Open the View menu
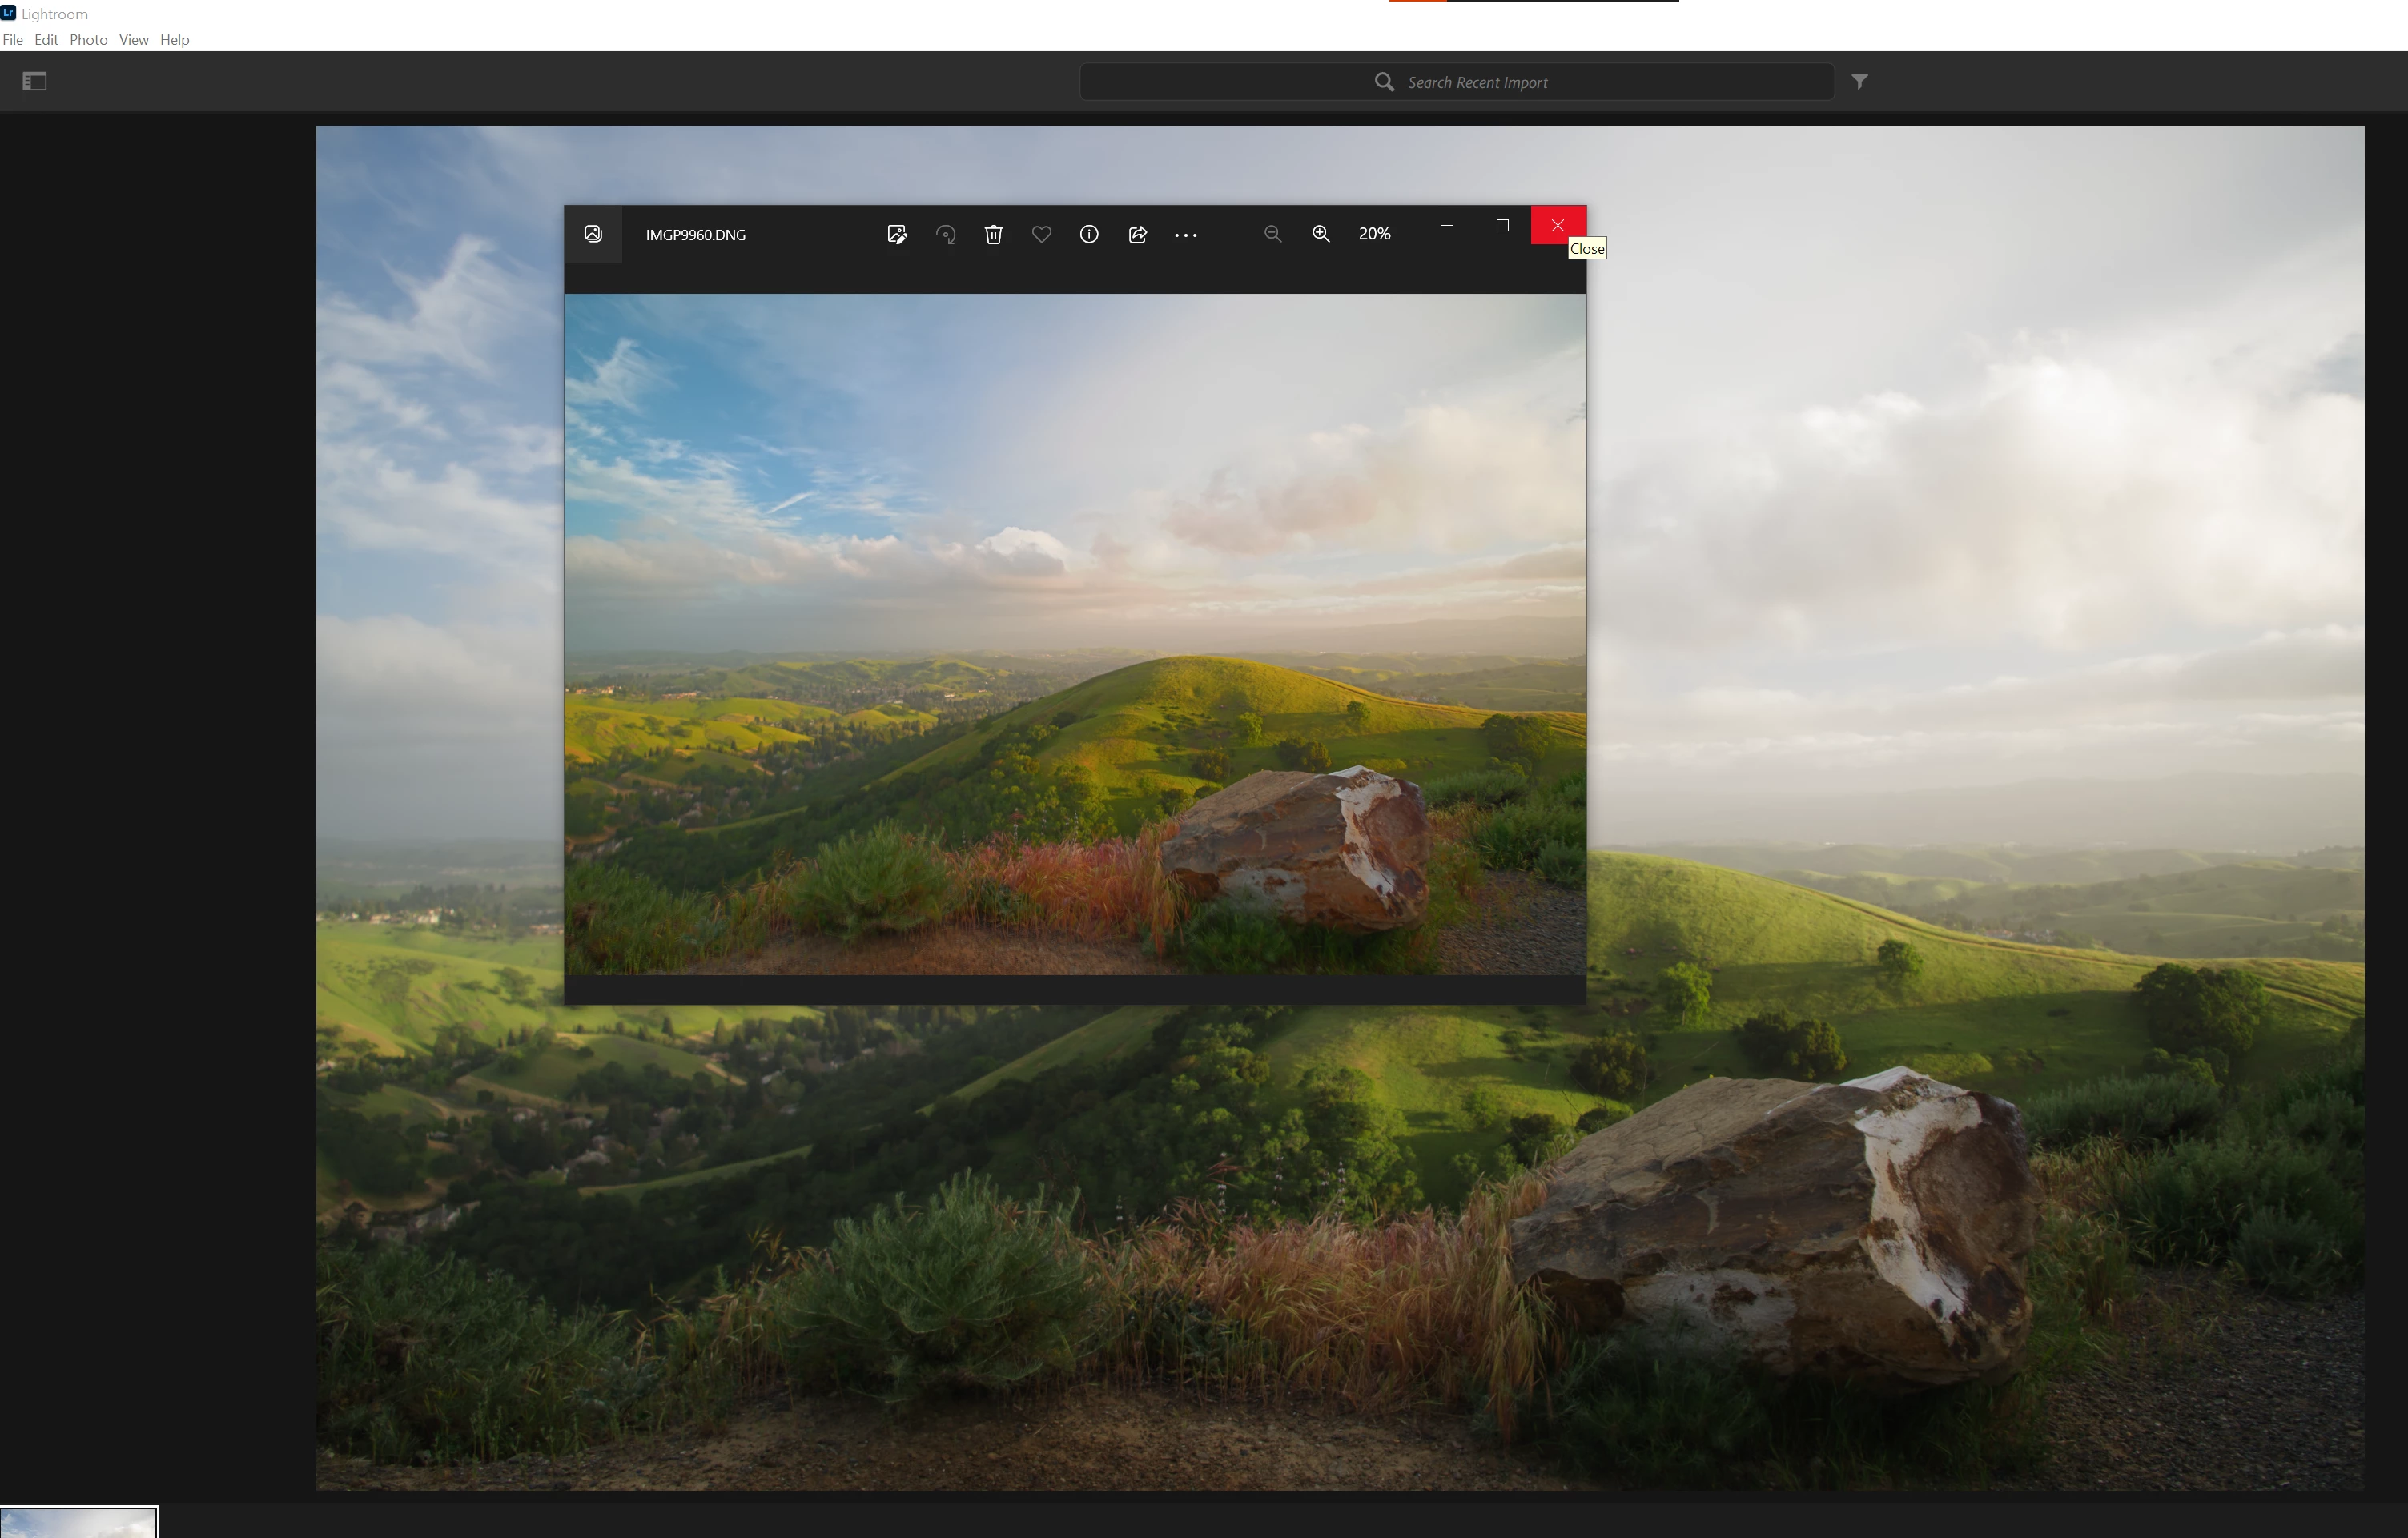 coord(133,40)
